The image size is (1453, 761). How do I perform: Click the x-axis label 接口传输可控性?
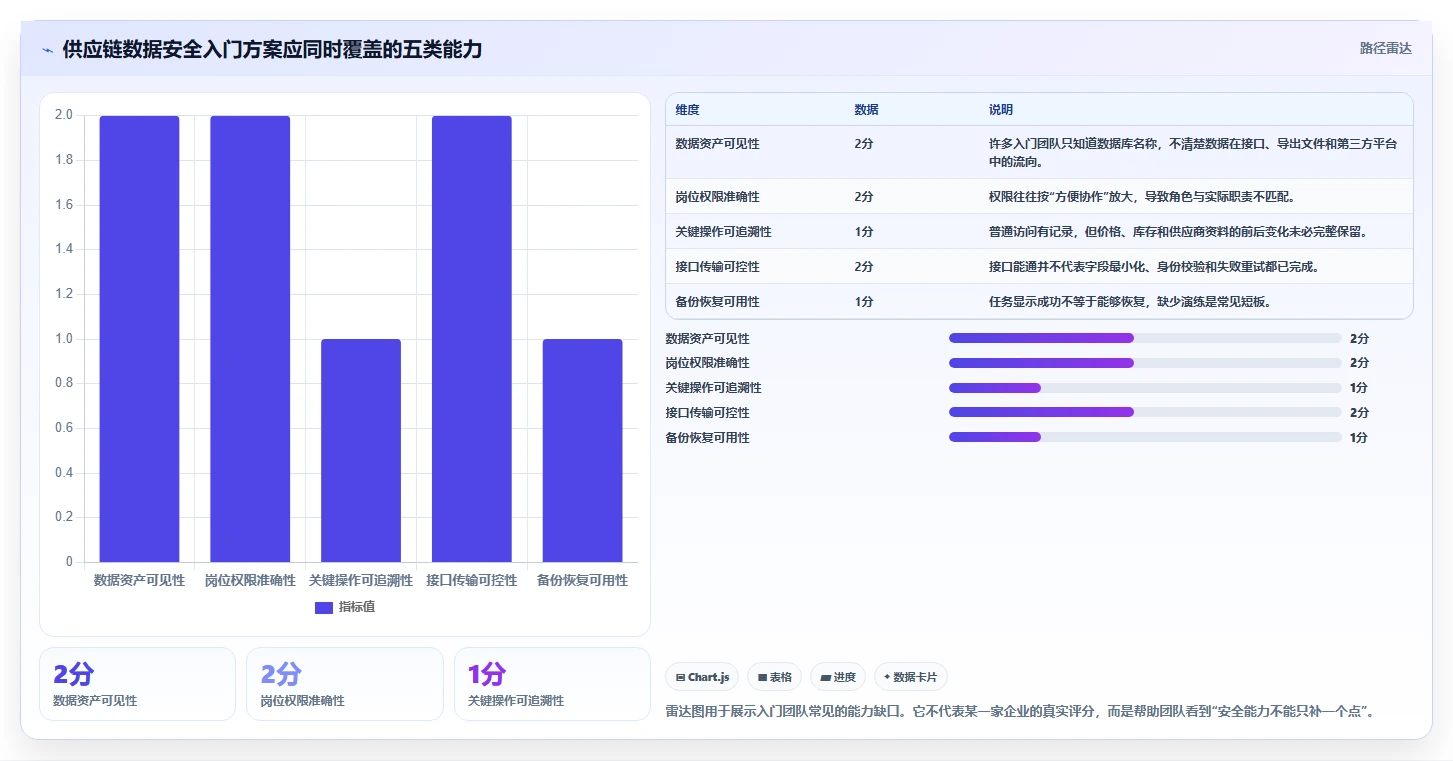pyautogui.click(x=472, y=580)
